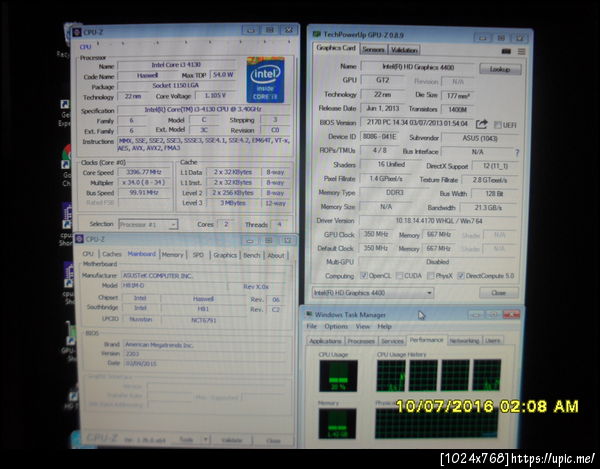Open Task Manager File menu
Viewport: 600px width, 469px height.
point(311,326)
